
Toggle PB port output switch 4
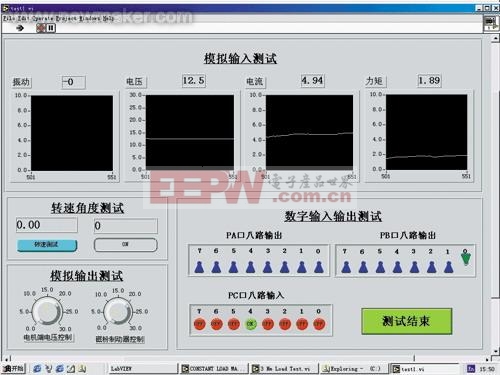pyautogui.click(x=397, y=267)
